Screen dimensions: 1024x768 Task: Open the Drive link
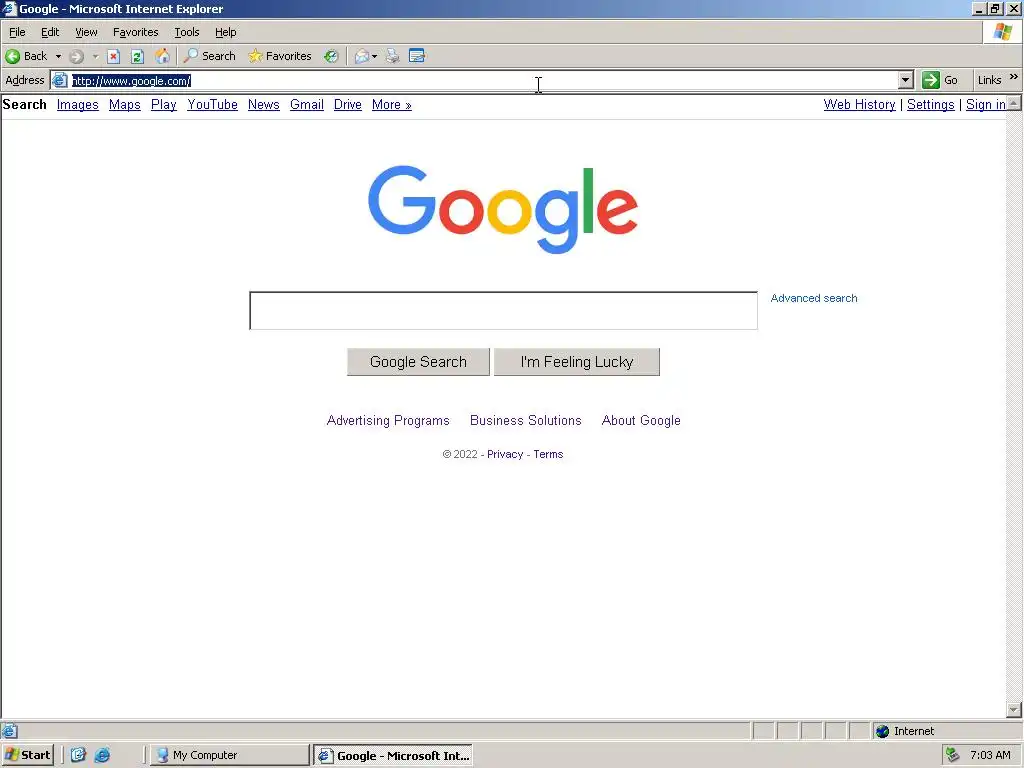point(347,104)
